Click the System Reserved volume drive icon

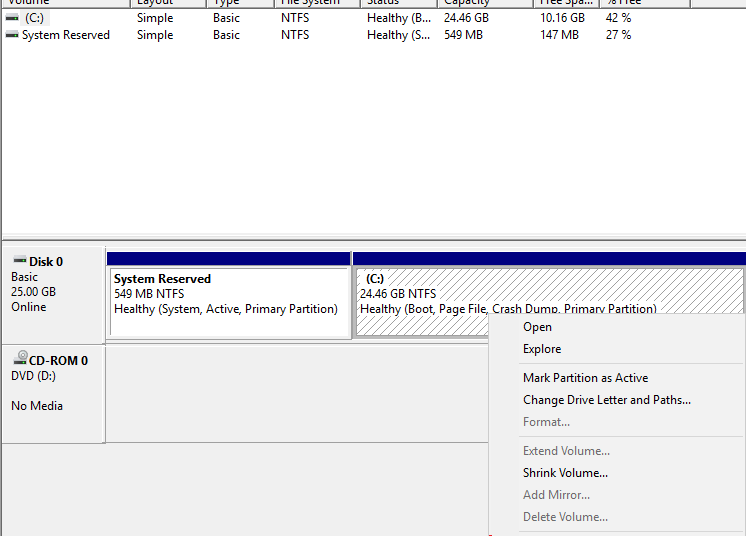click(12, 35)
